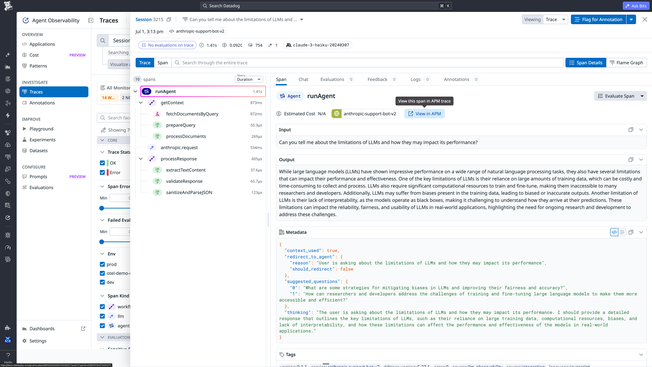Click the anthropic.request LLM icon
The width and height of the screenshot is (652, 367).
152,148
